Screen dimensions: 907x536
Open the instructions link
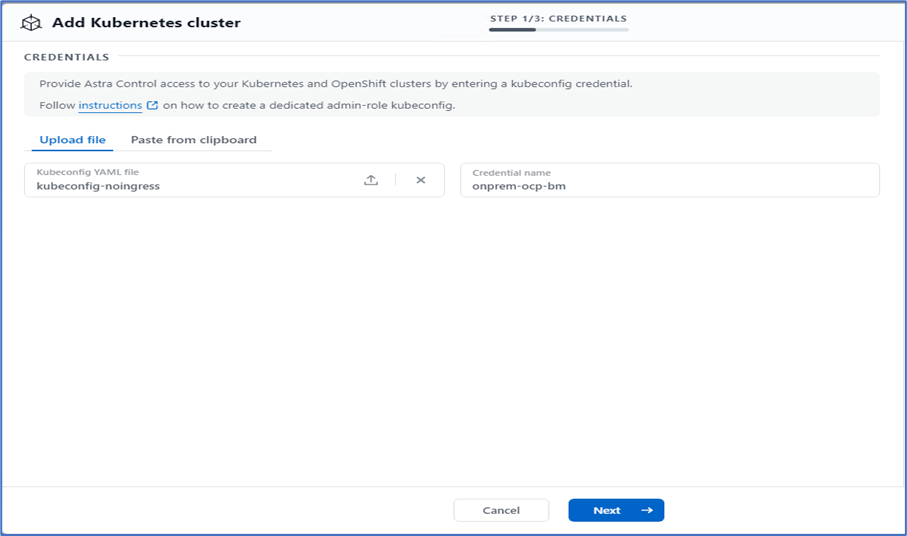tap(110, 105)
